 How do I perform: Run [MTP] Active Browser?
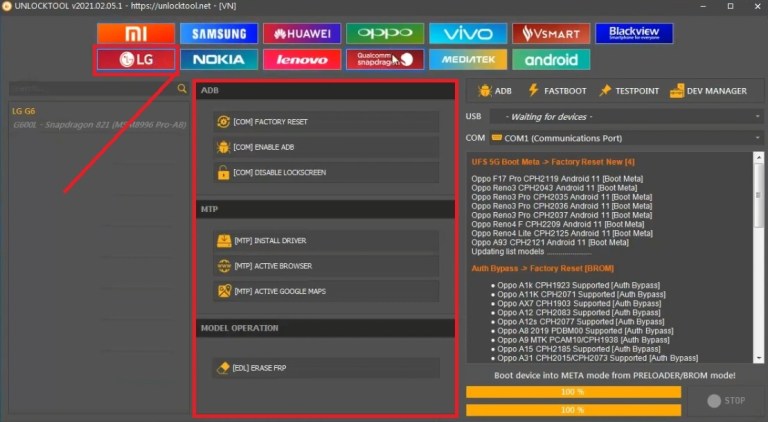326,266
